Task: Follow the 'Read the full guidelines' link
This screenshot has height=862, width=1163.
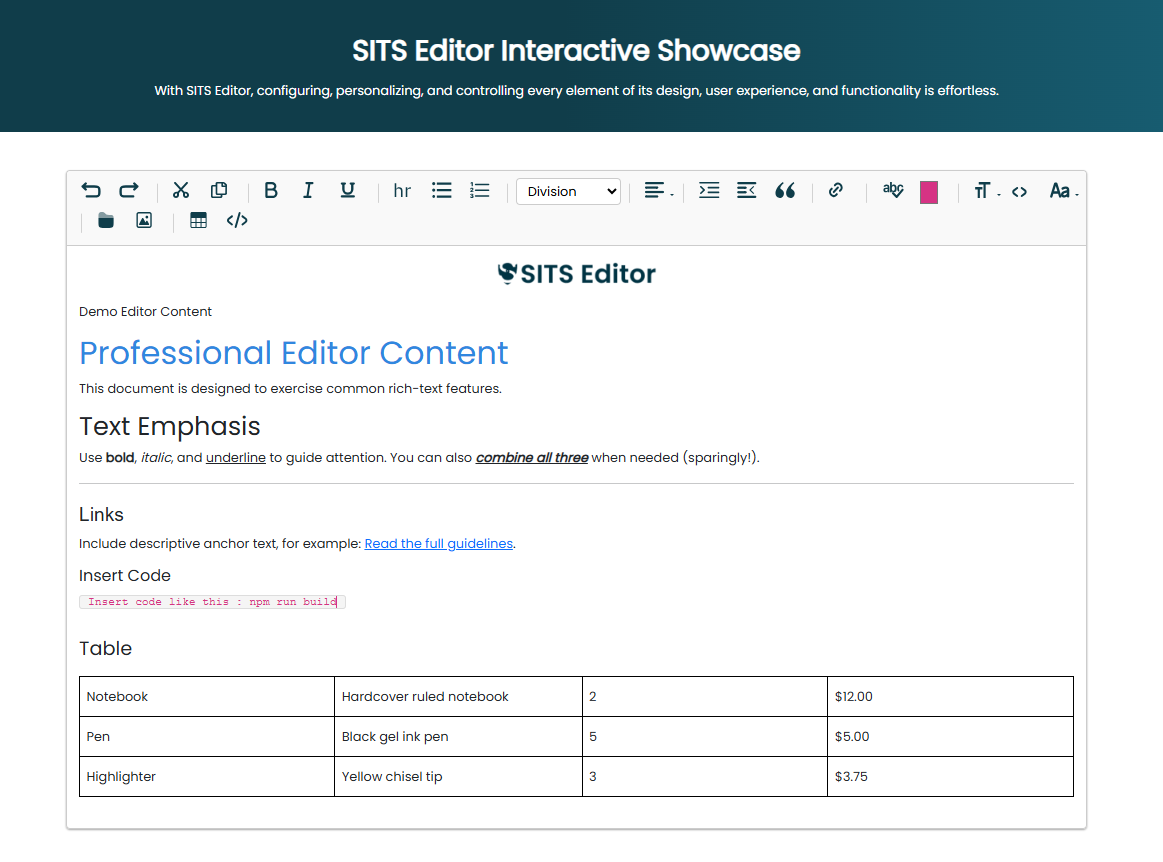Action: pyautogui.click(x=438, y=544)
